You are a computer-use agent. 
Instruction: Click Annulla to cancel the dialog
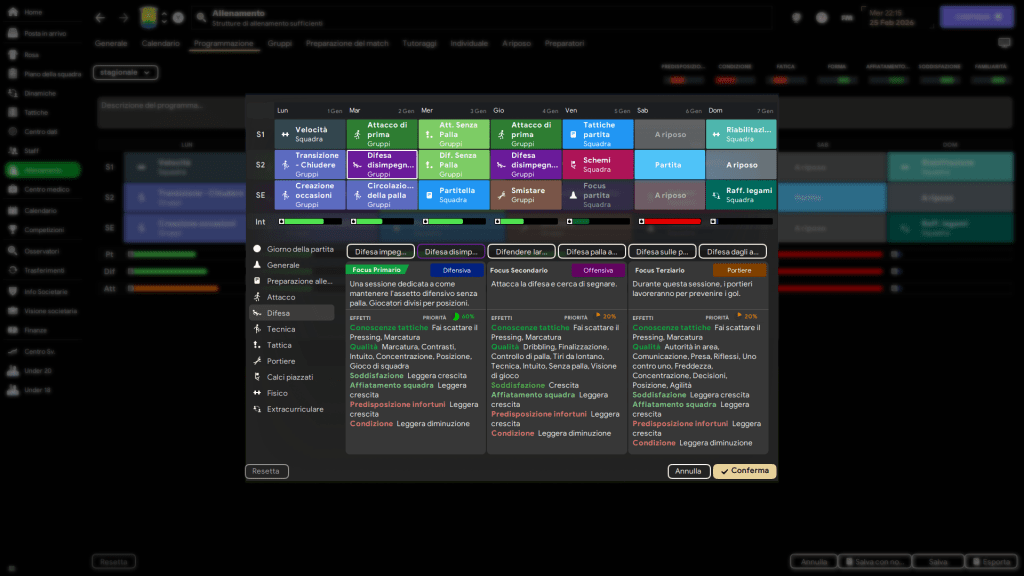(x=688, y=471)
